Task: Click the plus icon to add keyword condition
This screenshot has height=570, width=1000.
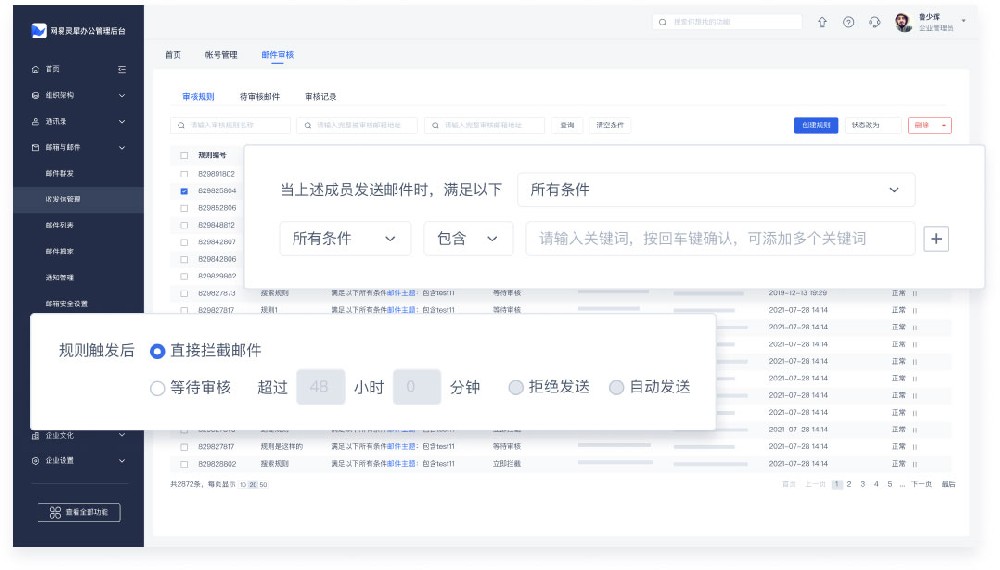Action: tap(936, 239)
